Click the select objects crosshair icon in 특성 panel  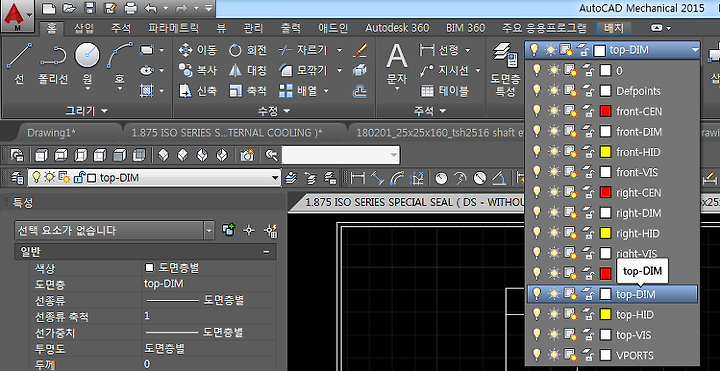249,230
